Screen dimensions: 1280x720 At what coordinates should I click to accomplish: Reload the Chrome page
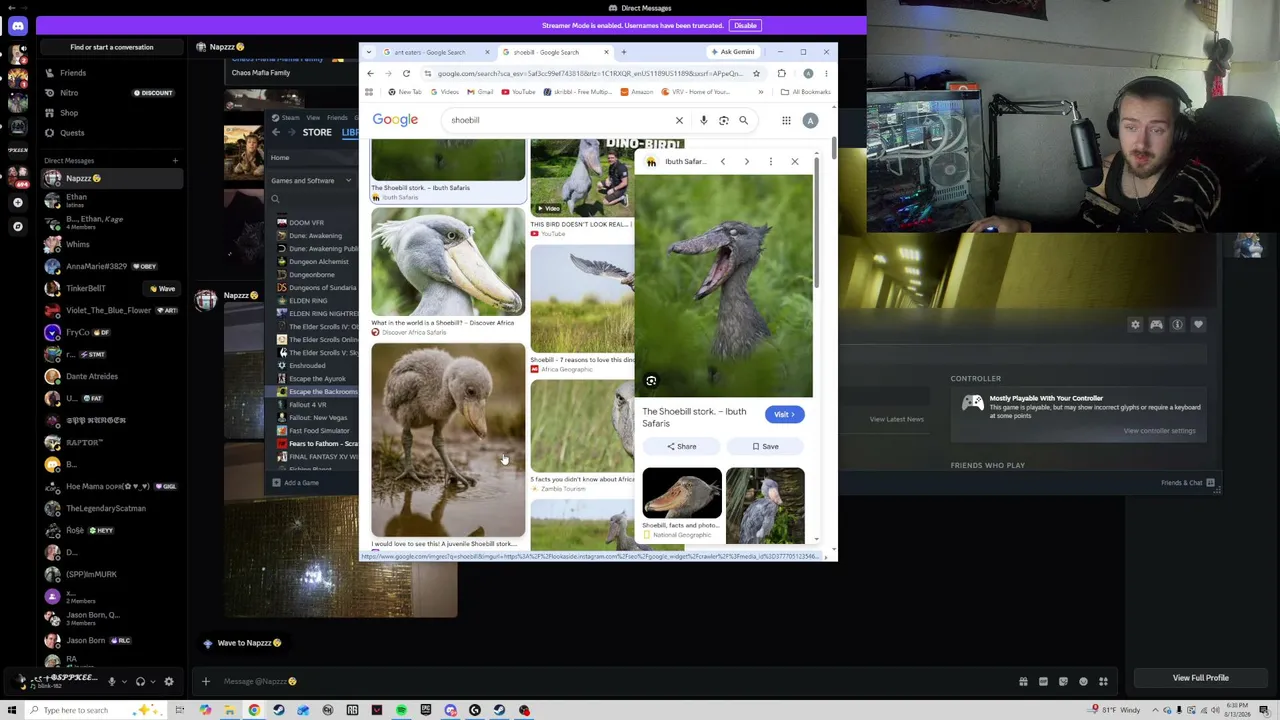(406, 73)
